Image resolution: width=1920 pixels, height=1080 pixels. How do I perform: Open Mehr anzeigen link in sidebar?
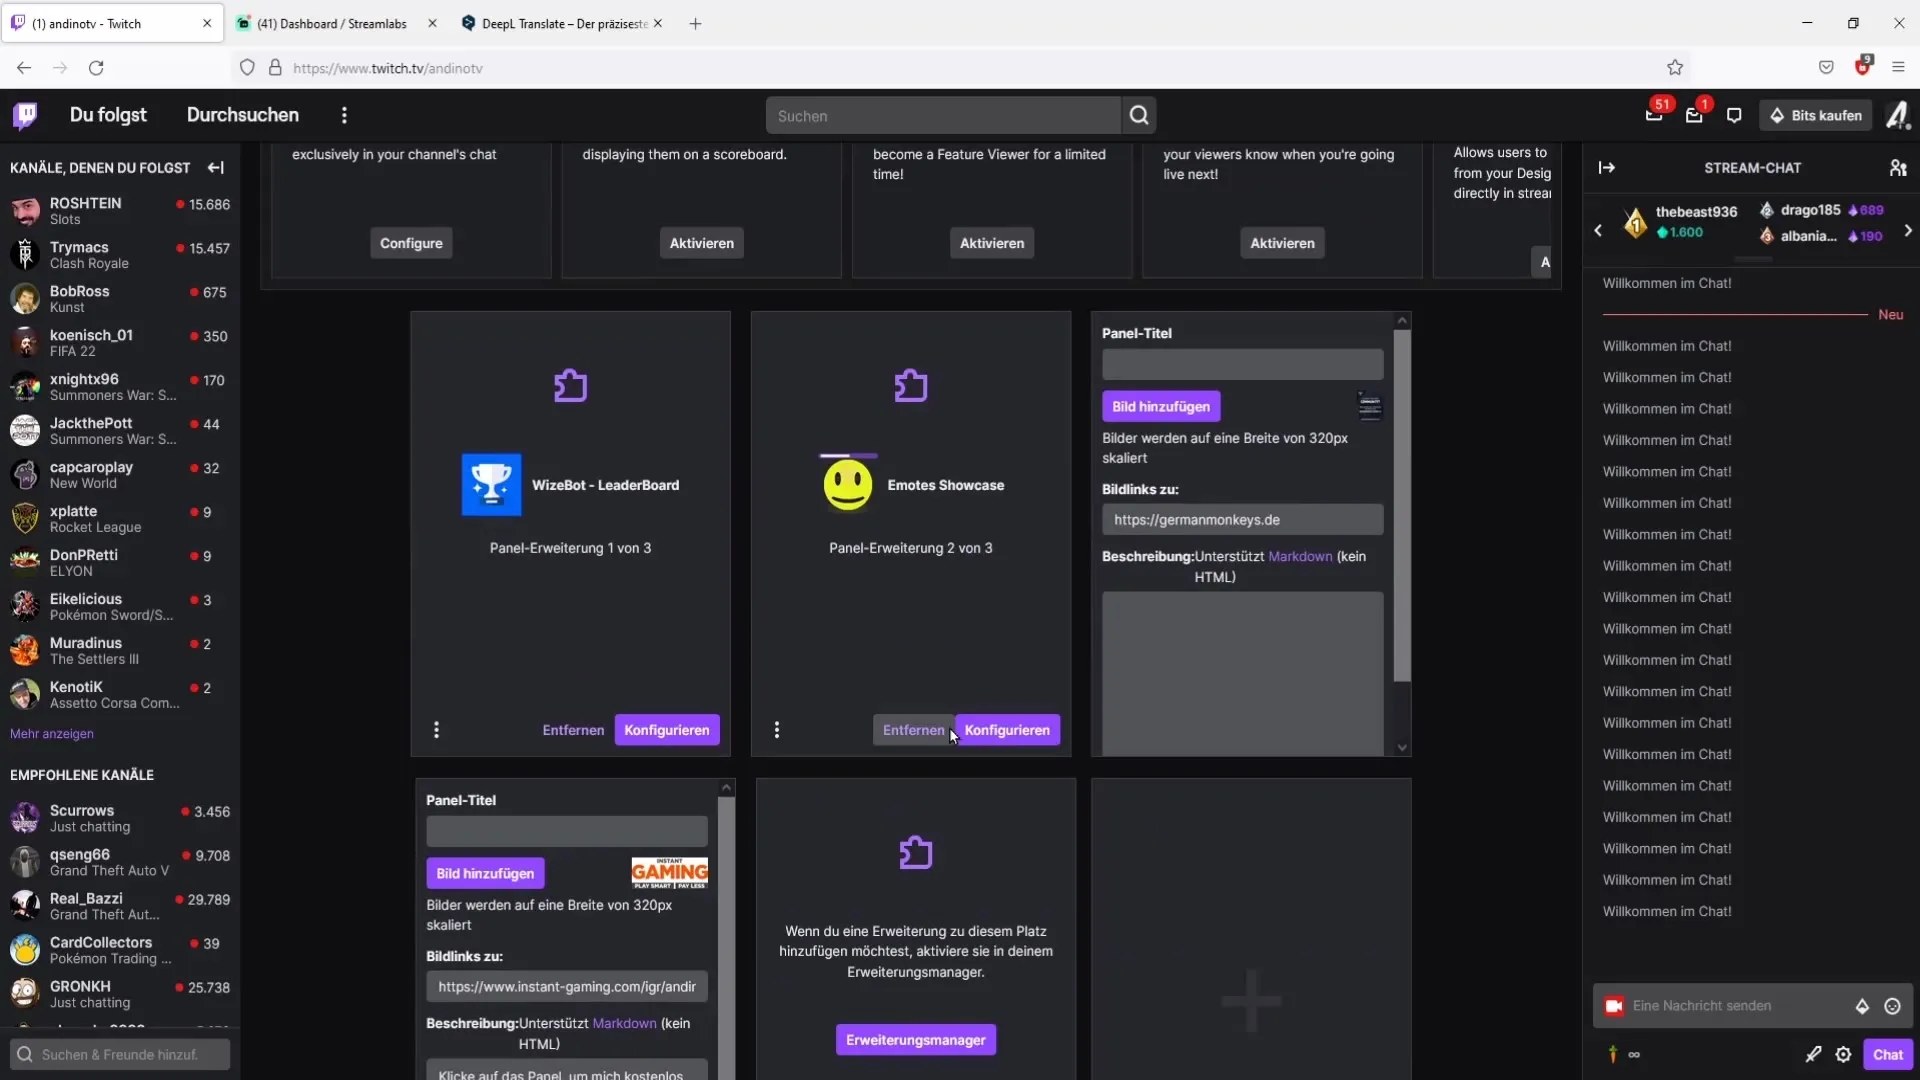(52, 734)
